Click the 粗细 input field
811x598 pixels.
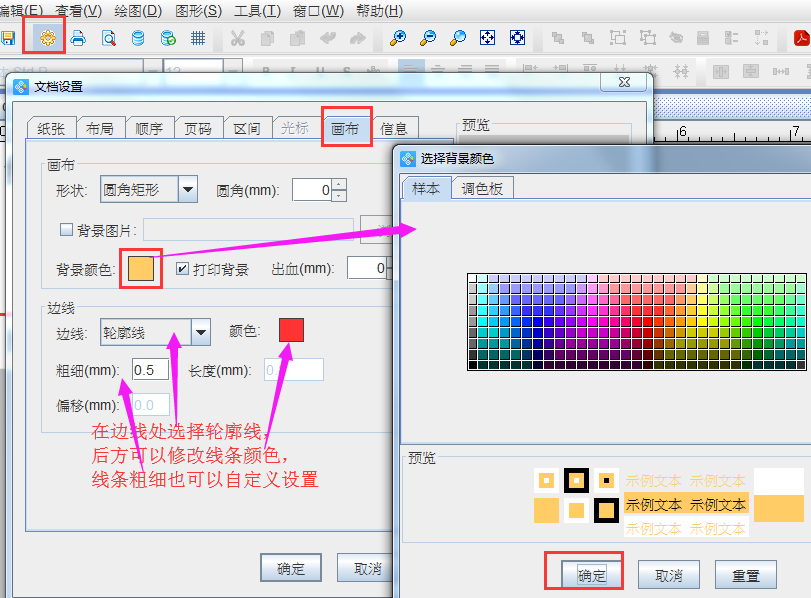(151, 370)
